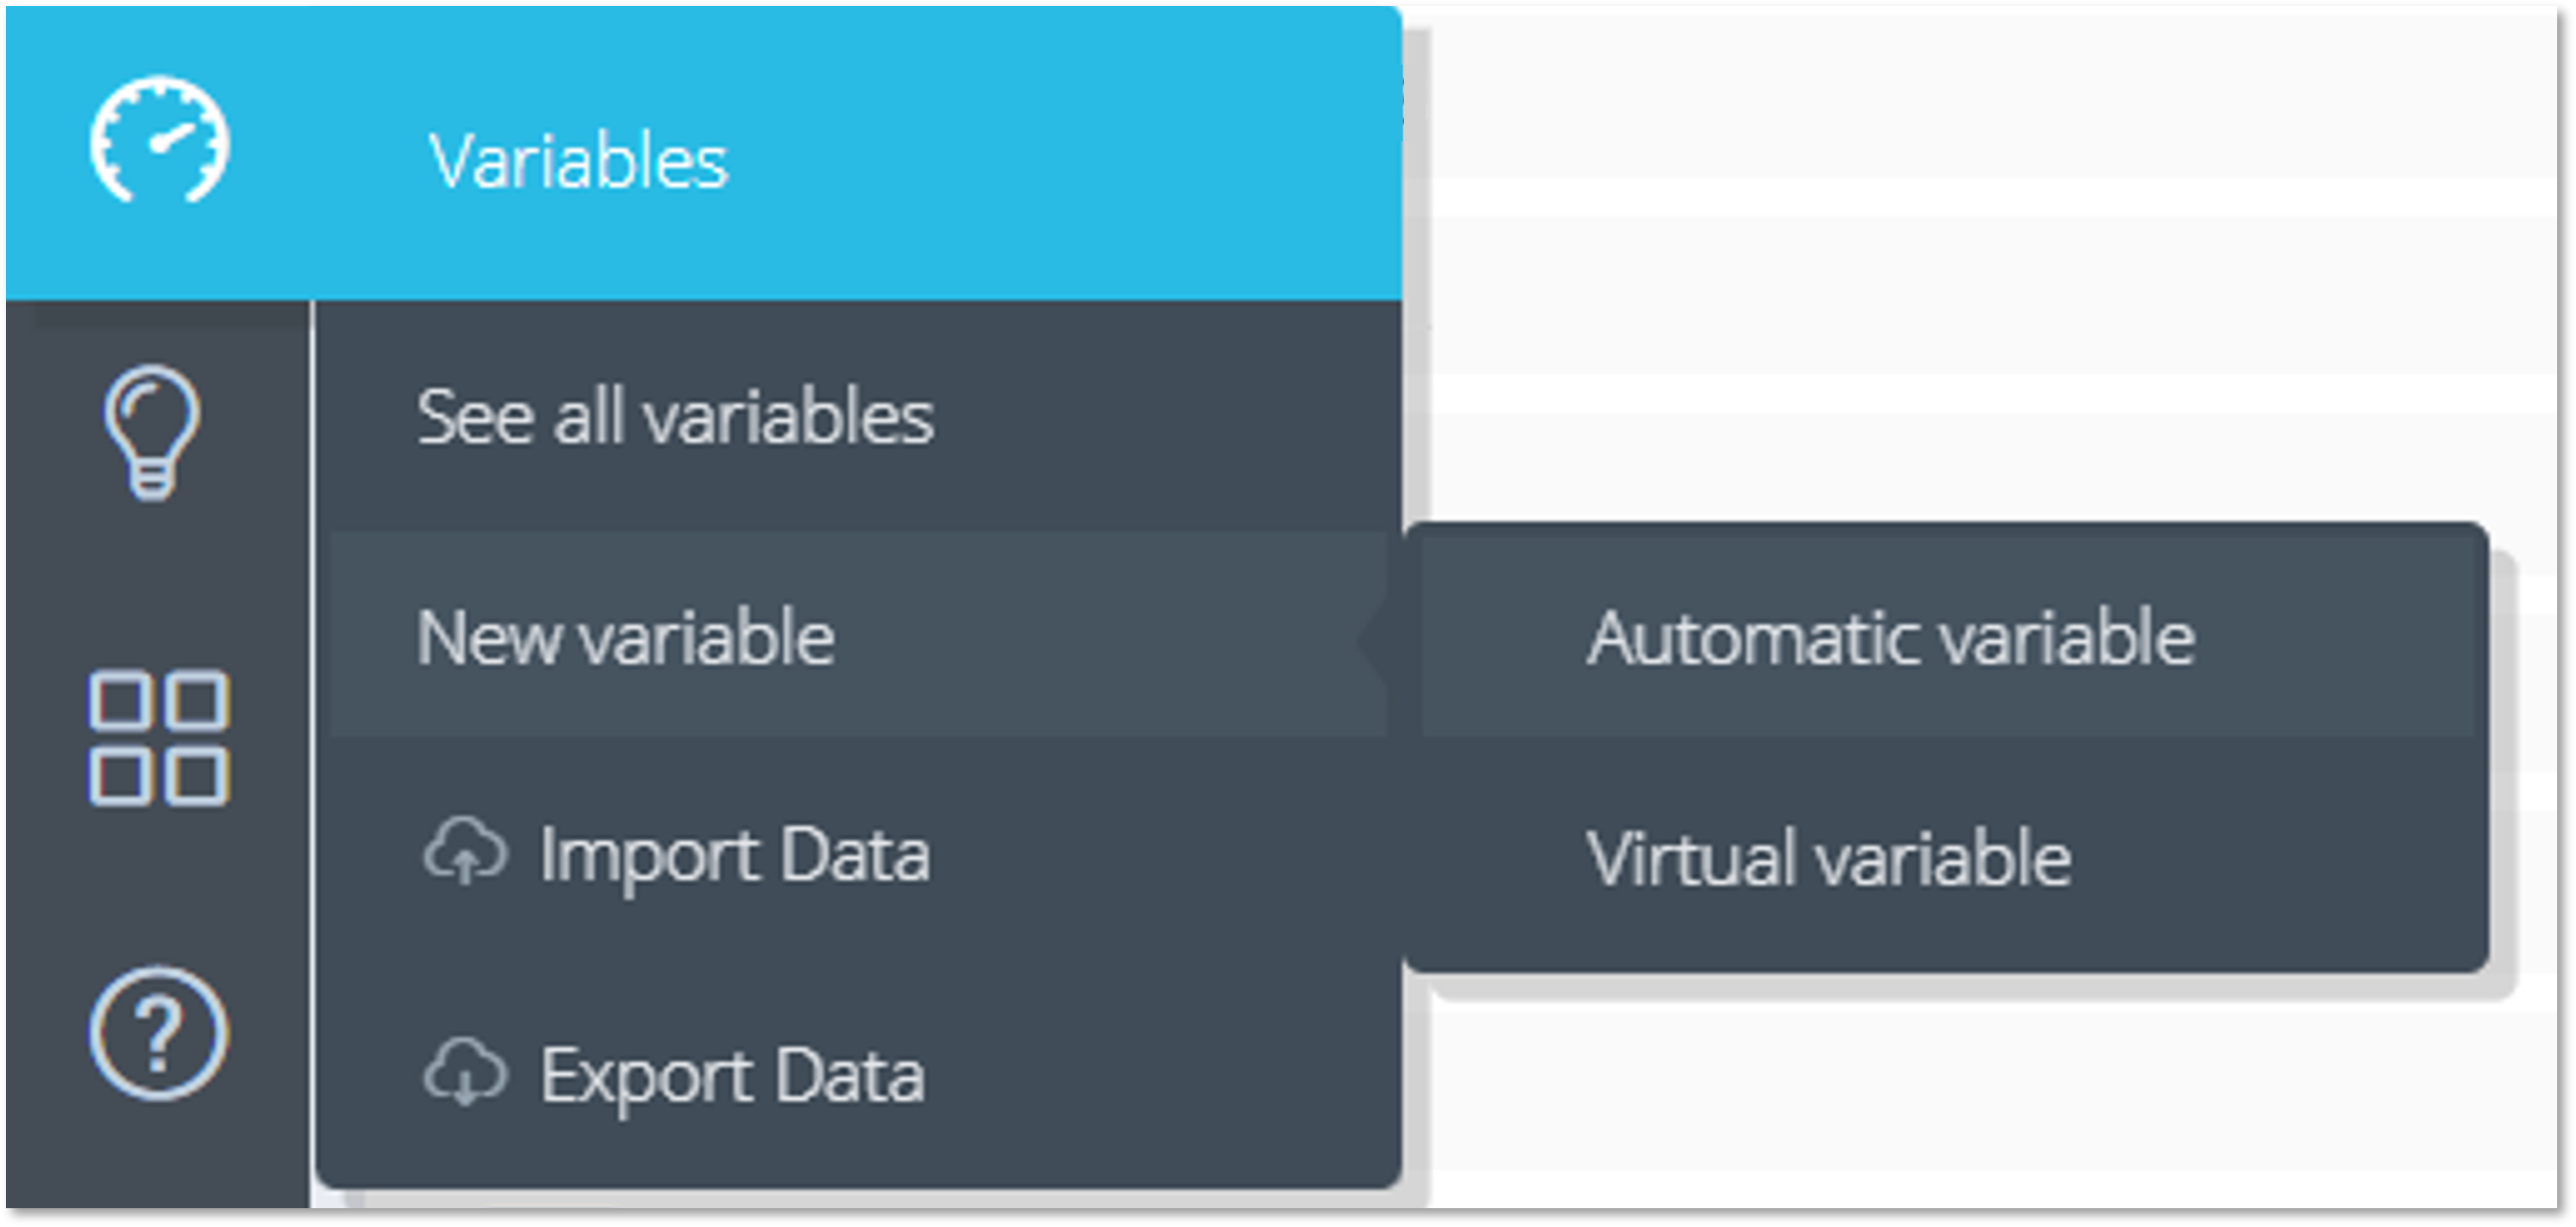Screen dimensions: 2576x1227
Task: Open help via the question mark icon
Action: [x=159, y=1033]
